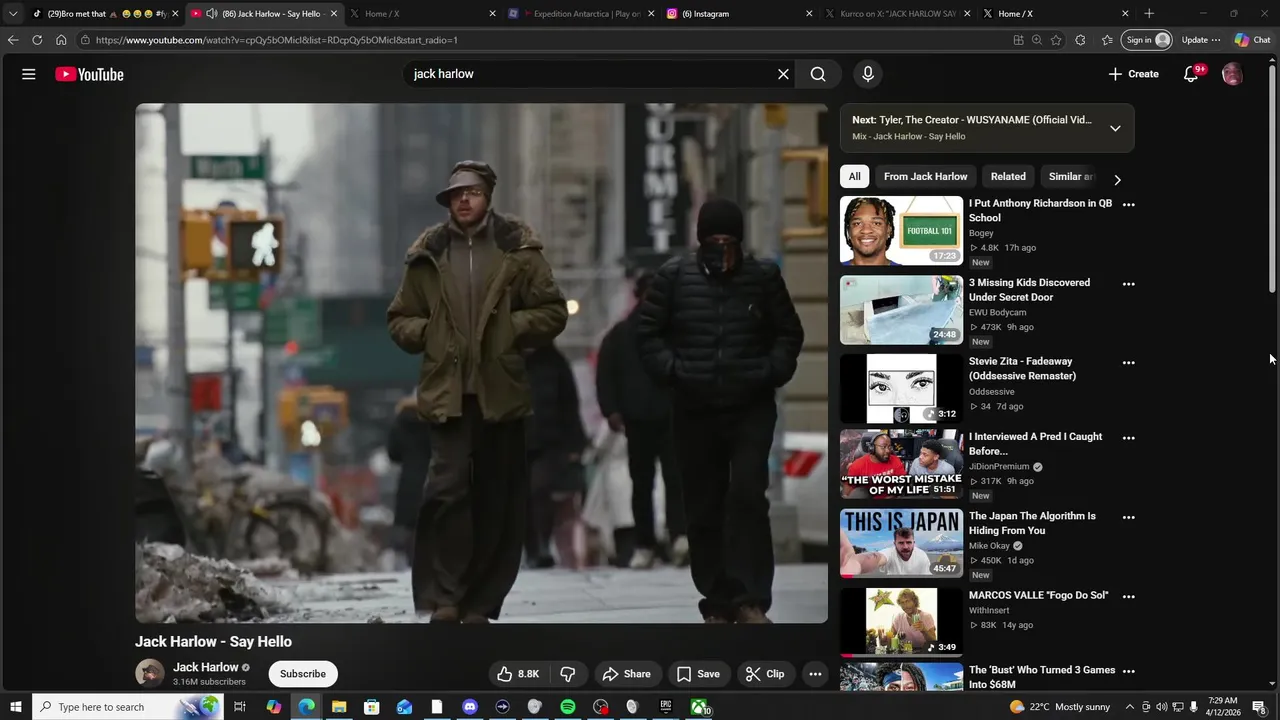Viewport: 1280px width, 720px height.
Task: Open the YouTube account avatar menu
Action: click(1232, 74)
